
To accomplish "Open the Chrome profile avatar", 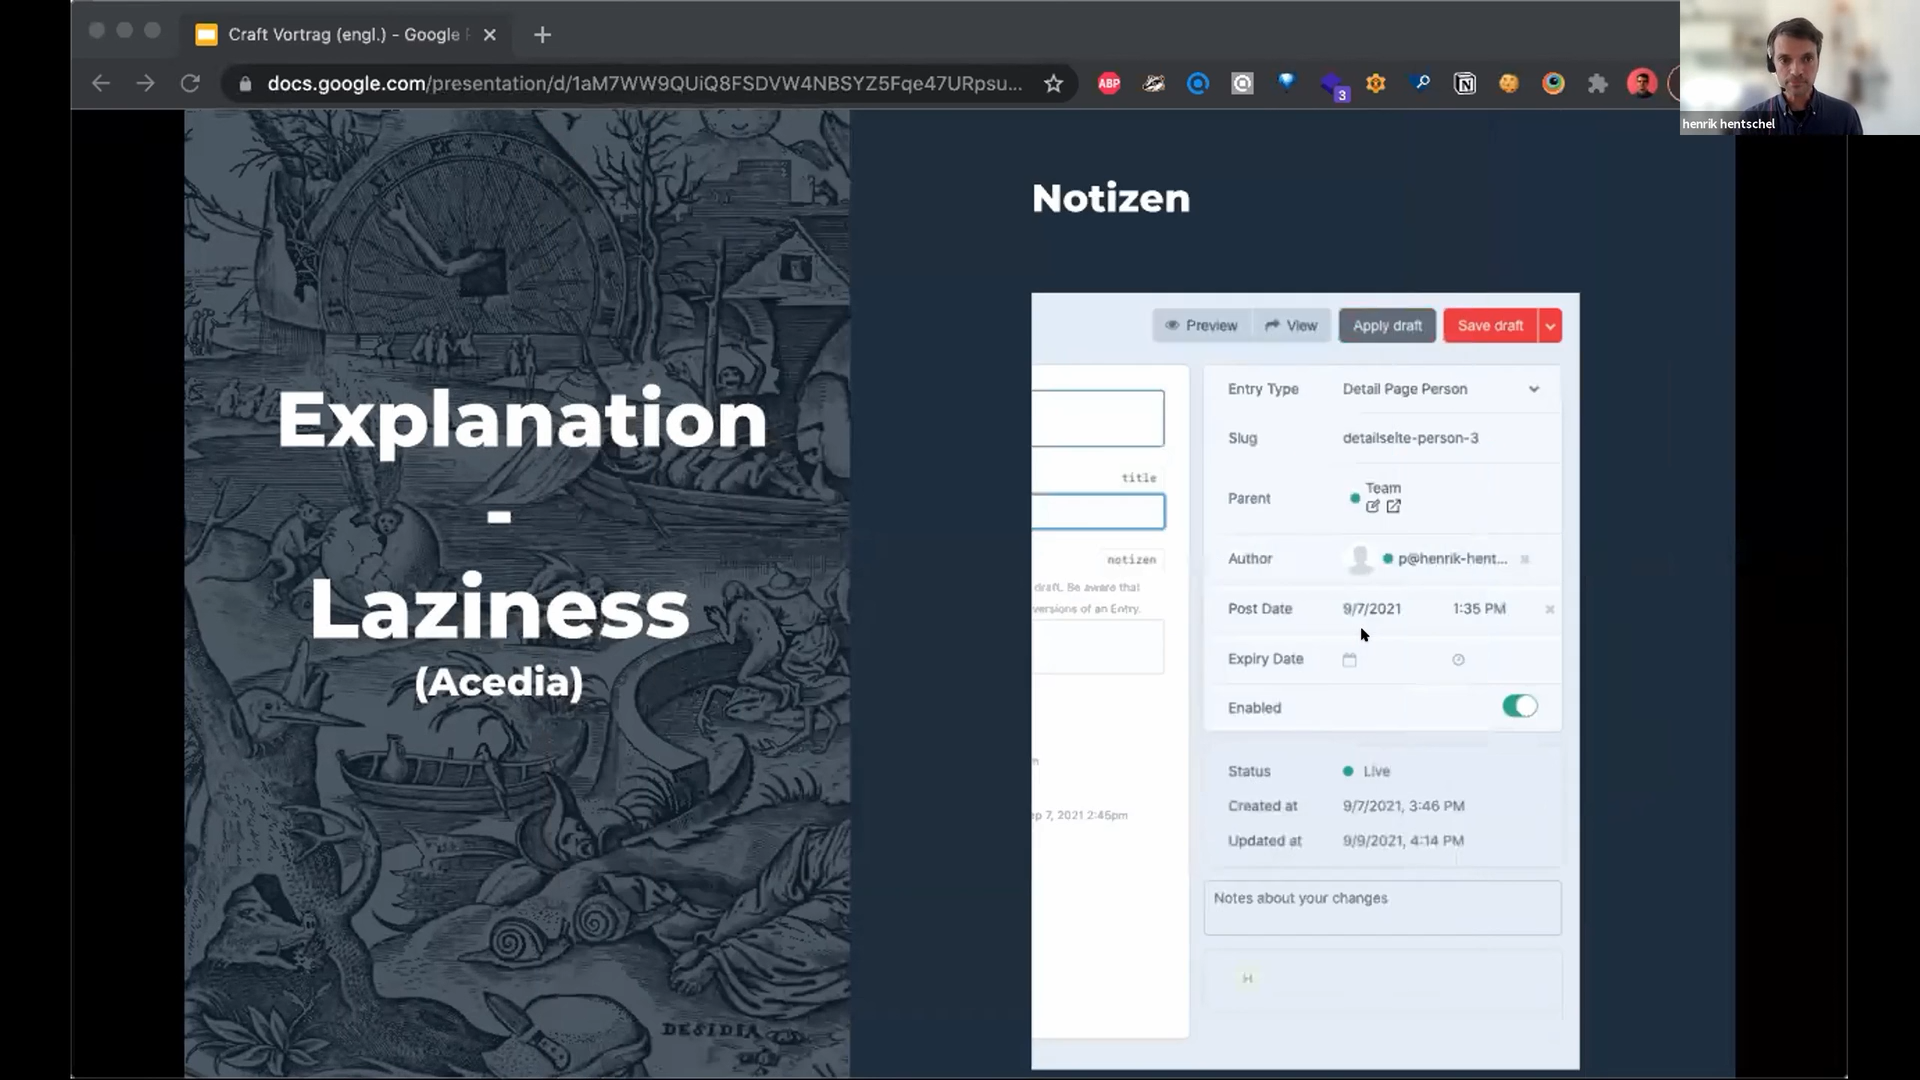I will (1642, 84).
